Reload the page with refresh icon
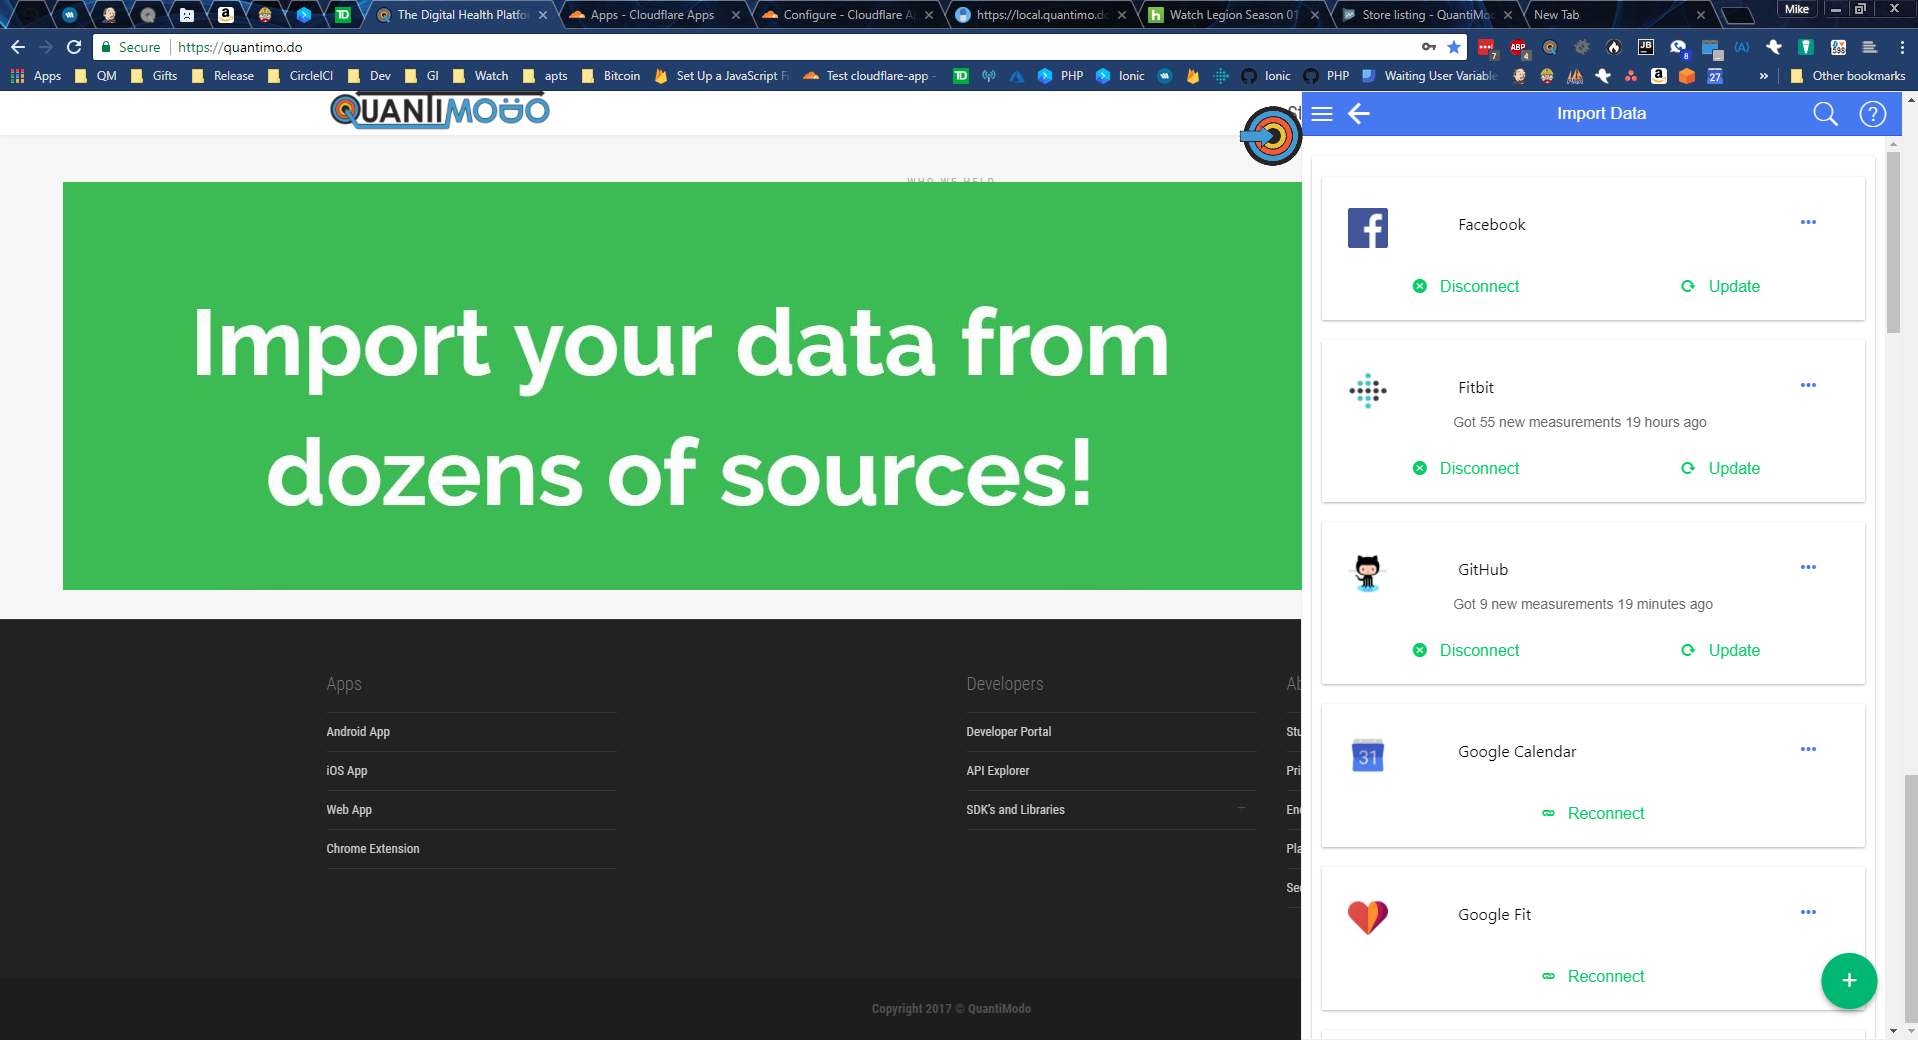This screenshot has height=1040, width=1918. click(x=74, y=47)
